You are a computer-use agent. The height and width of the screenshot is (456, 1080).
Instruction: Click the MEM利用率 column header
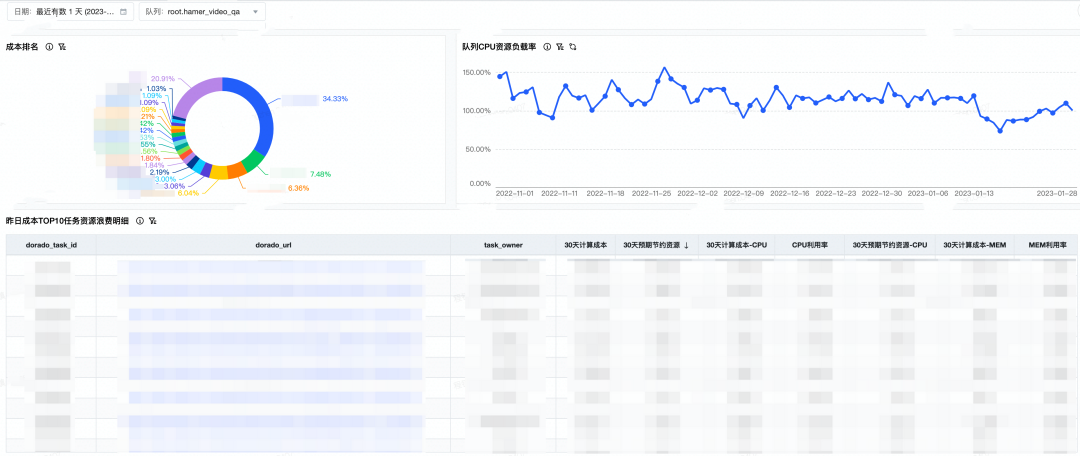point(1047,245)
